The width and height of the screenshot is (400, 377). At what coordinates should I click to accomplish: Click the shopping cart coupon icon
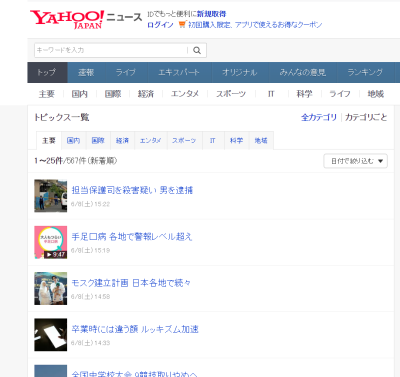pyautogui.click(x=182, y=24)
